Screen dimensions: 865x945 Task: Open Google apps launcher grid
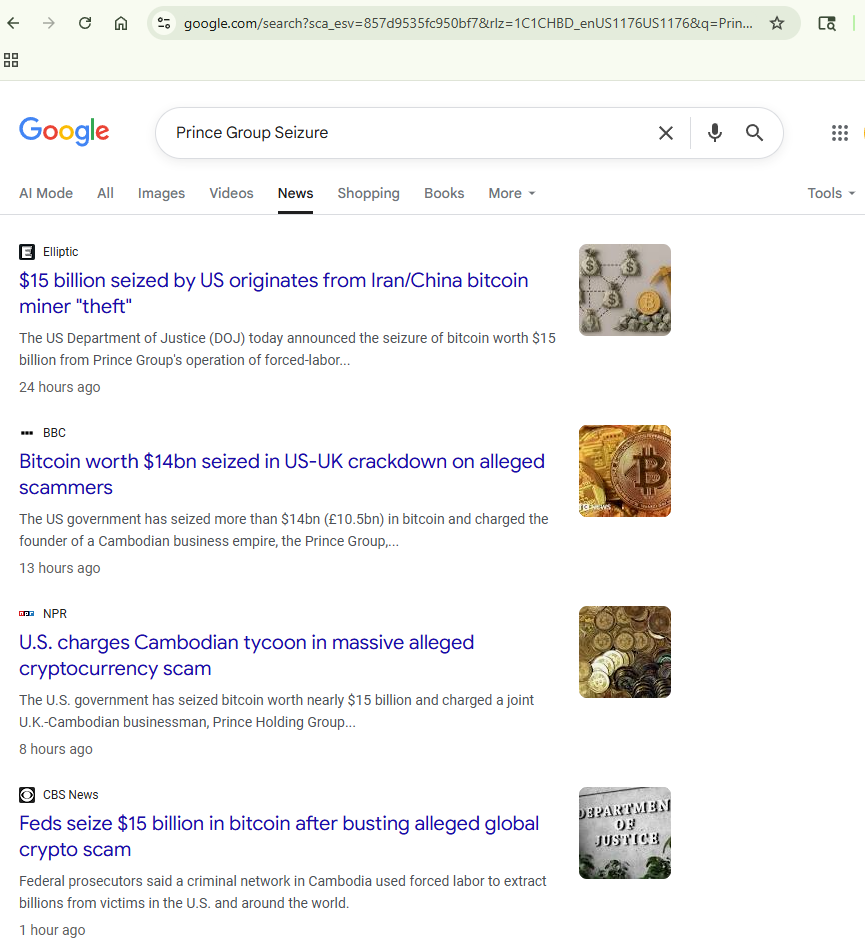click(x=840, y=133)
